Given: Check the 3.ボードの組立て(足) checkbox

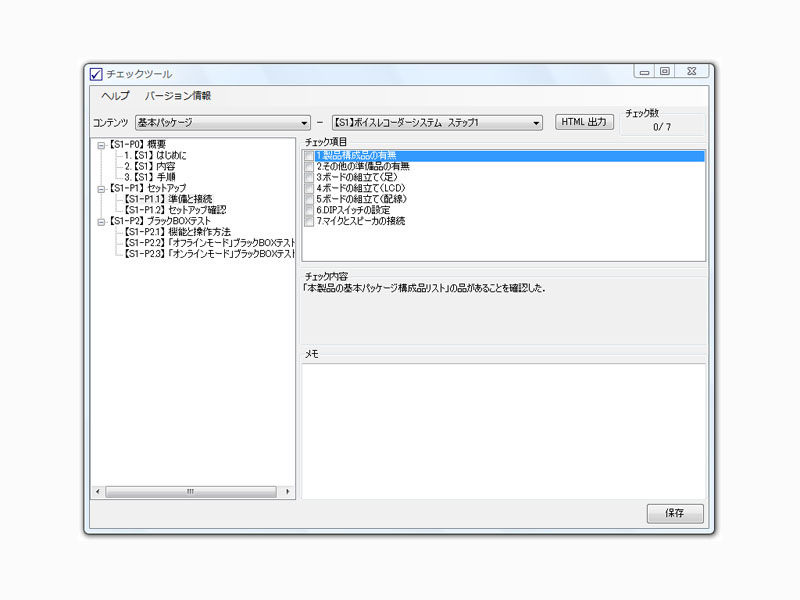Looking at the screenshot, I should pyautogui.click(x=309, y=178).
